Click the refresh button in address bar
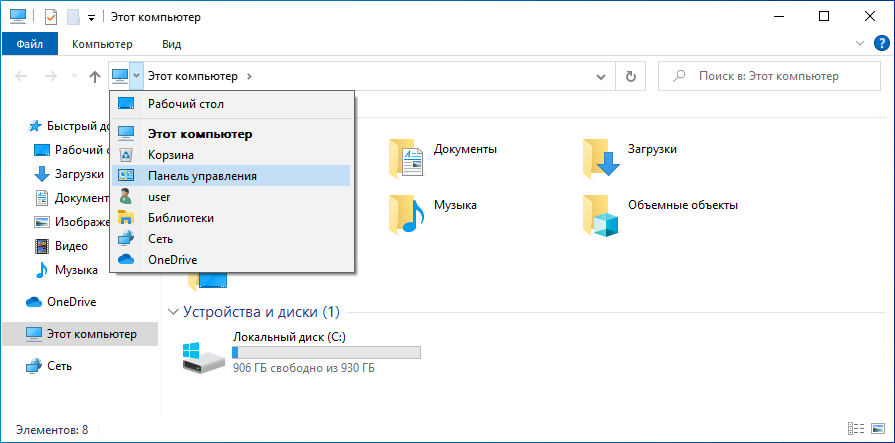Image resolution: width=895 pixels, height=443 pixels. 630,76
